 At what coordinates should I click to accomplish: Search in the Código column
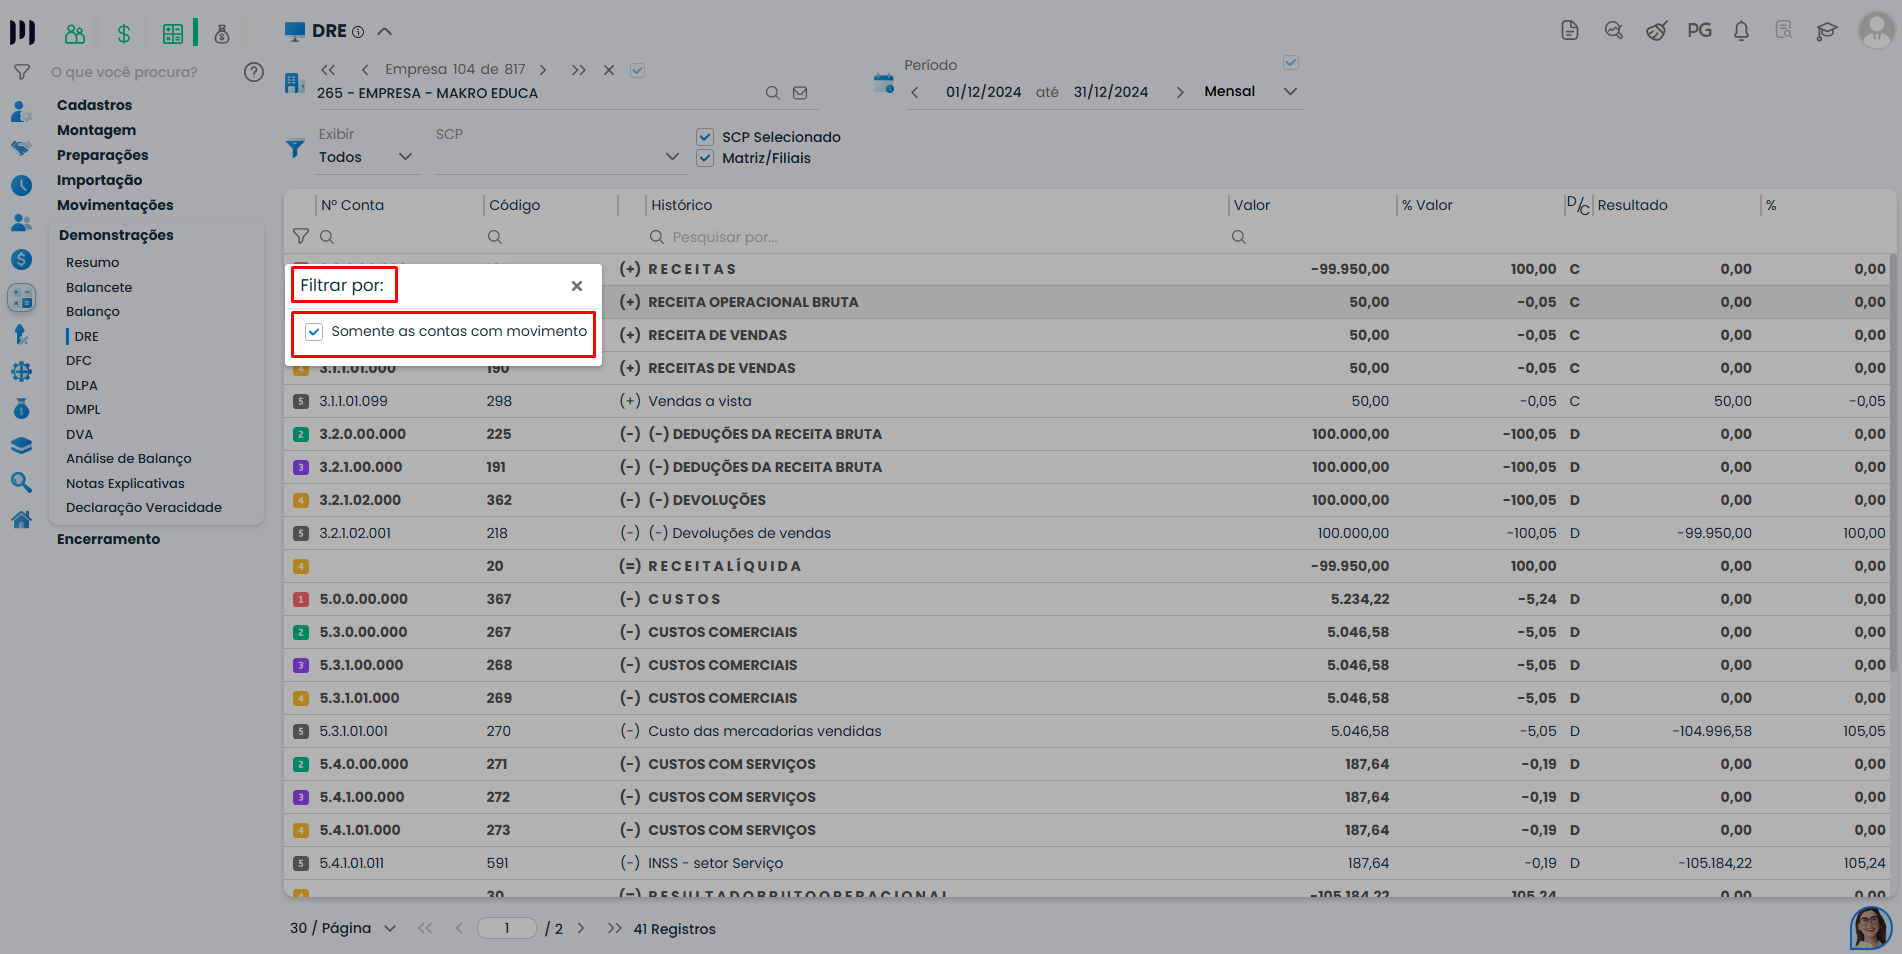click(x=495, y=237)
